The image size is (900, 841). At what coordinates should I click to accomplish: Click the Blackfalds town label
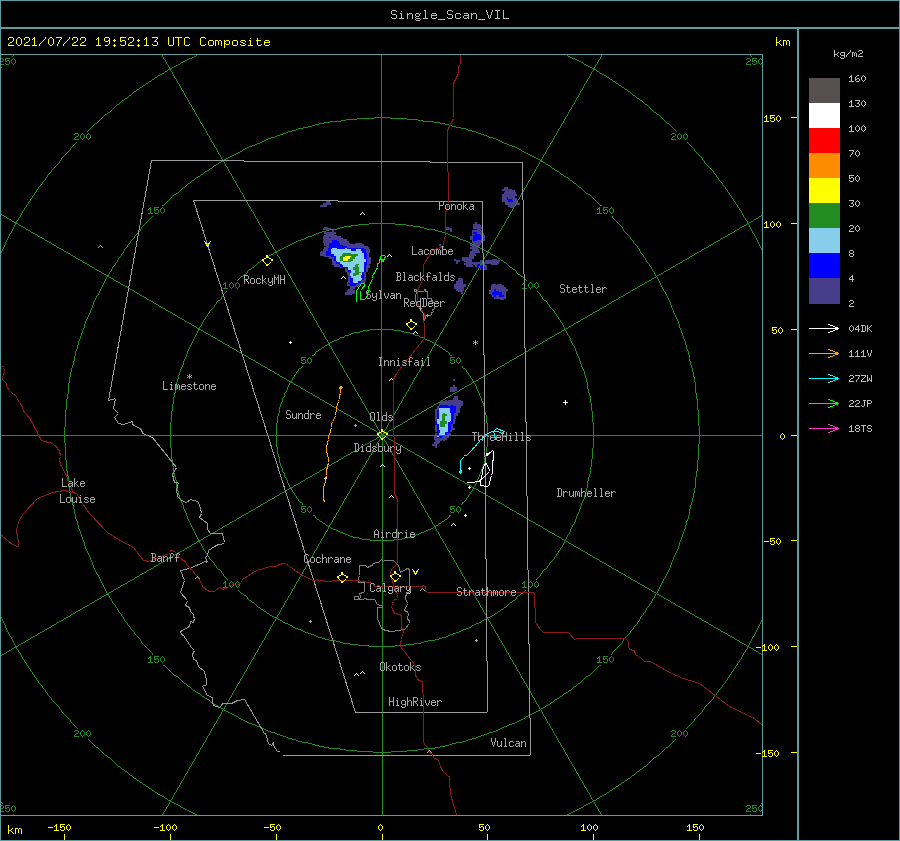(425, 277)
